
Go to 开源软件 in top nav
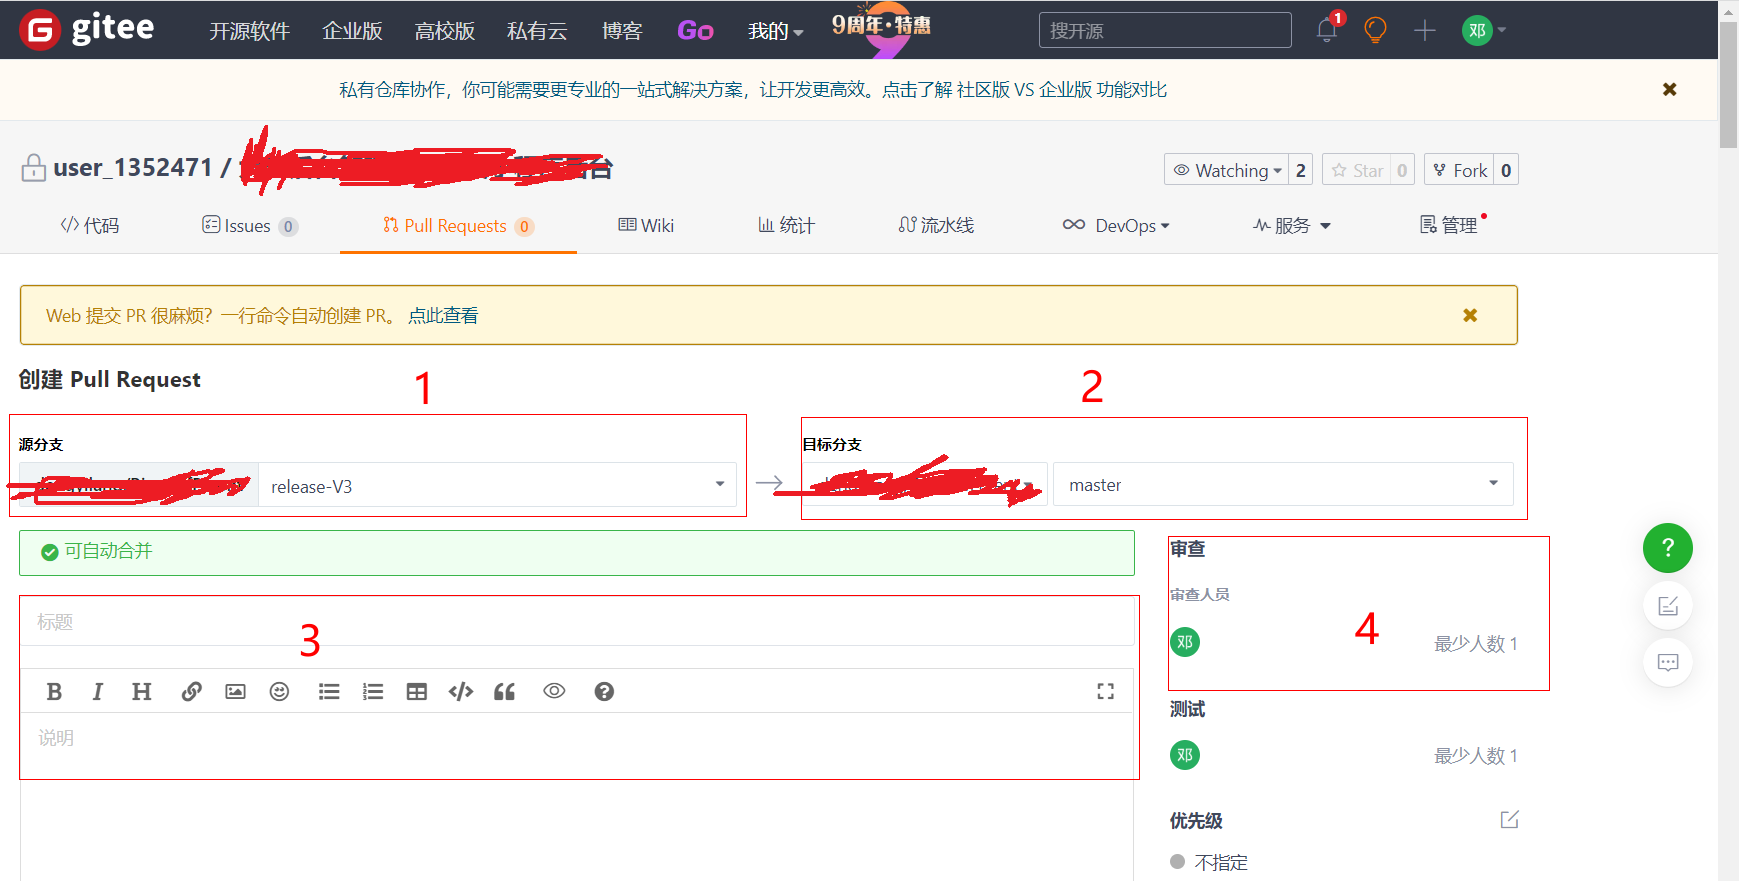pos(249,31)
